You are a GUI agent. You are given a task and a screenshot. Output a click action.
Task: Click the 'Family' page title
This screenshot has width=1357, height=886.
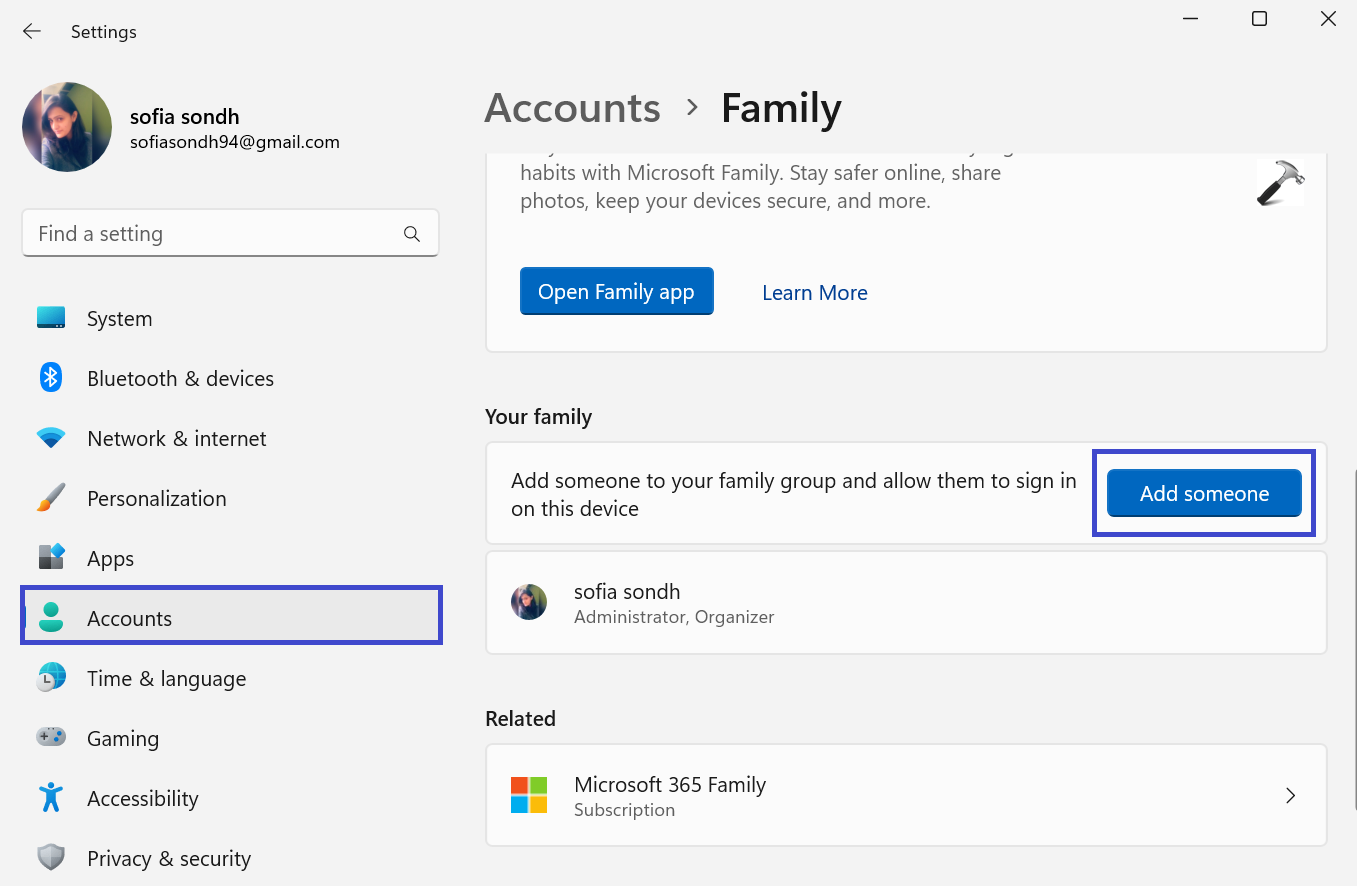(x=781, y=108)
